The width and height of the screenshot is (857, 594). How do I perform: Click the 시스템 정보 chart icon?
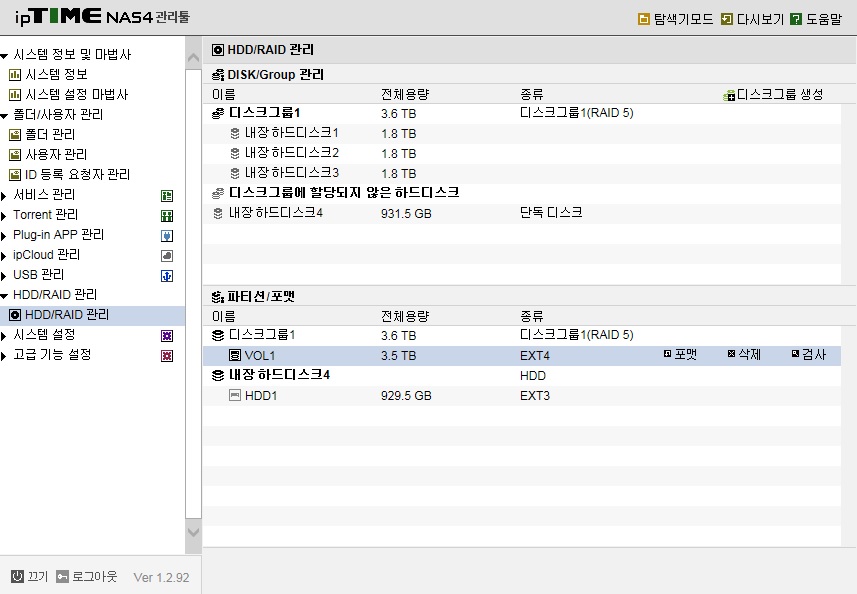(15, 75)
